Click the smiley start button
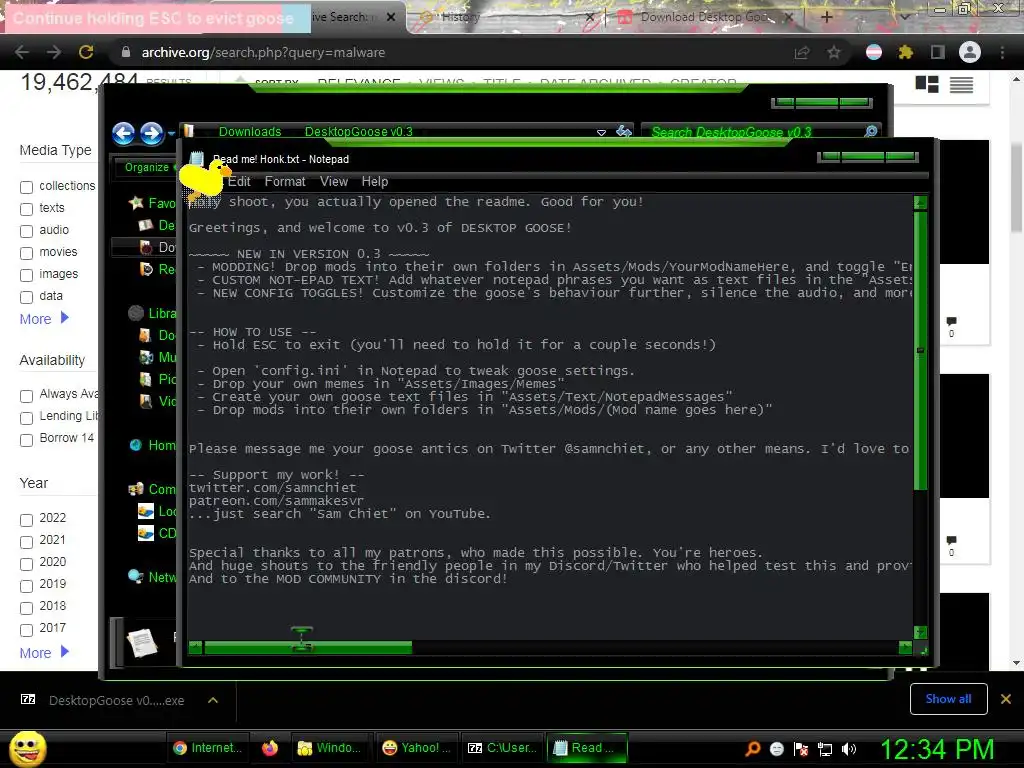1024x768 pixels. click(27, 748)
